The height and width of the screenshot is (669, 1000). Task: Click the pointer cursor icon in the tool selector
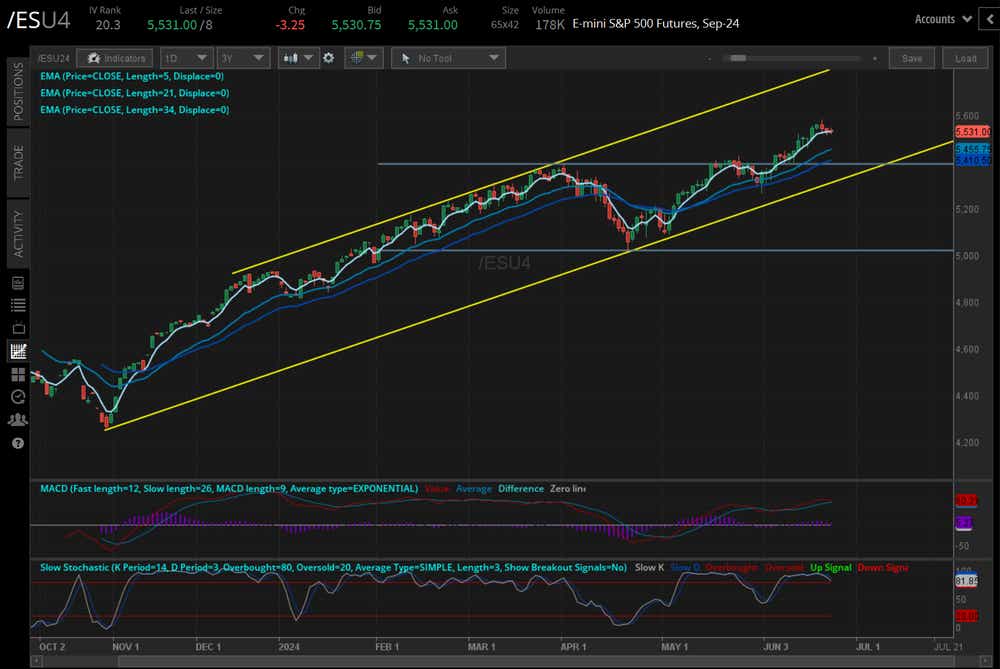406,58
